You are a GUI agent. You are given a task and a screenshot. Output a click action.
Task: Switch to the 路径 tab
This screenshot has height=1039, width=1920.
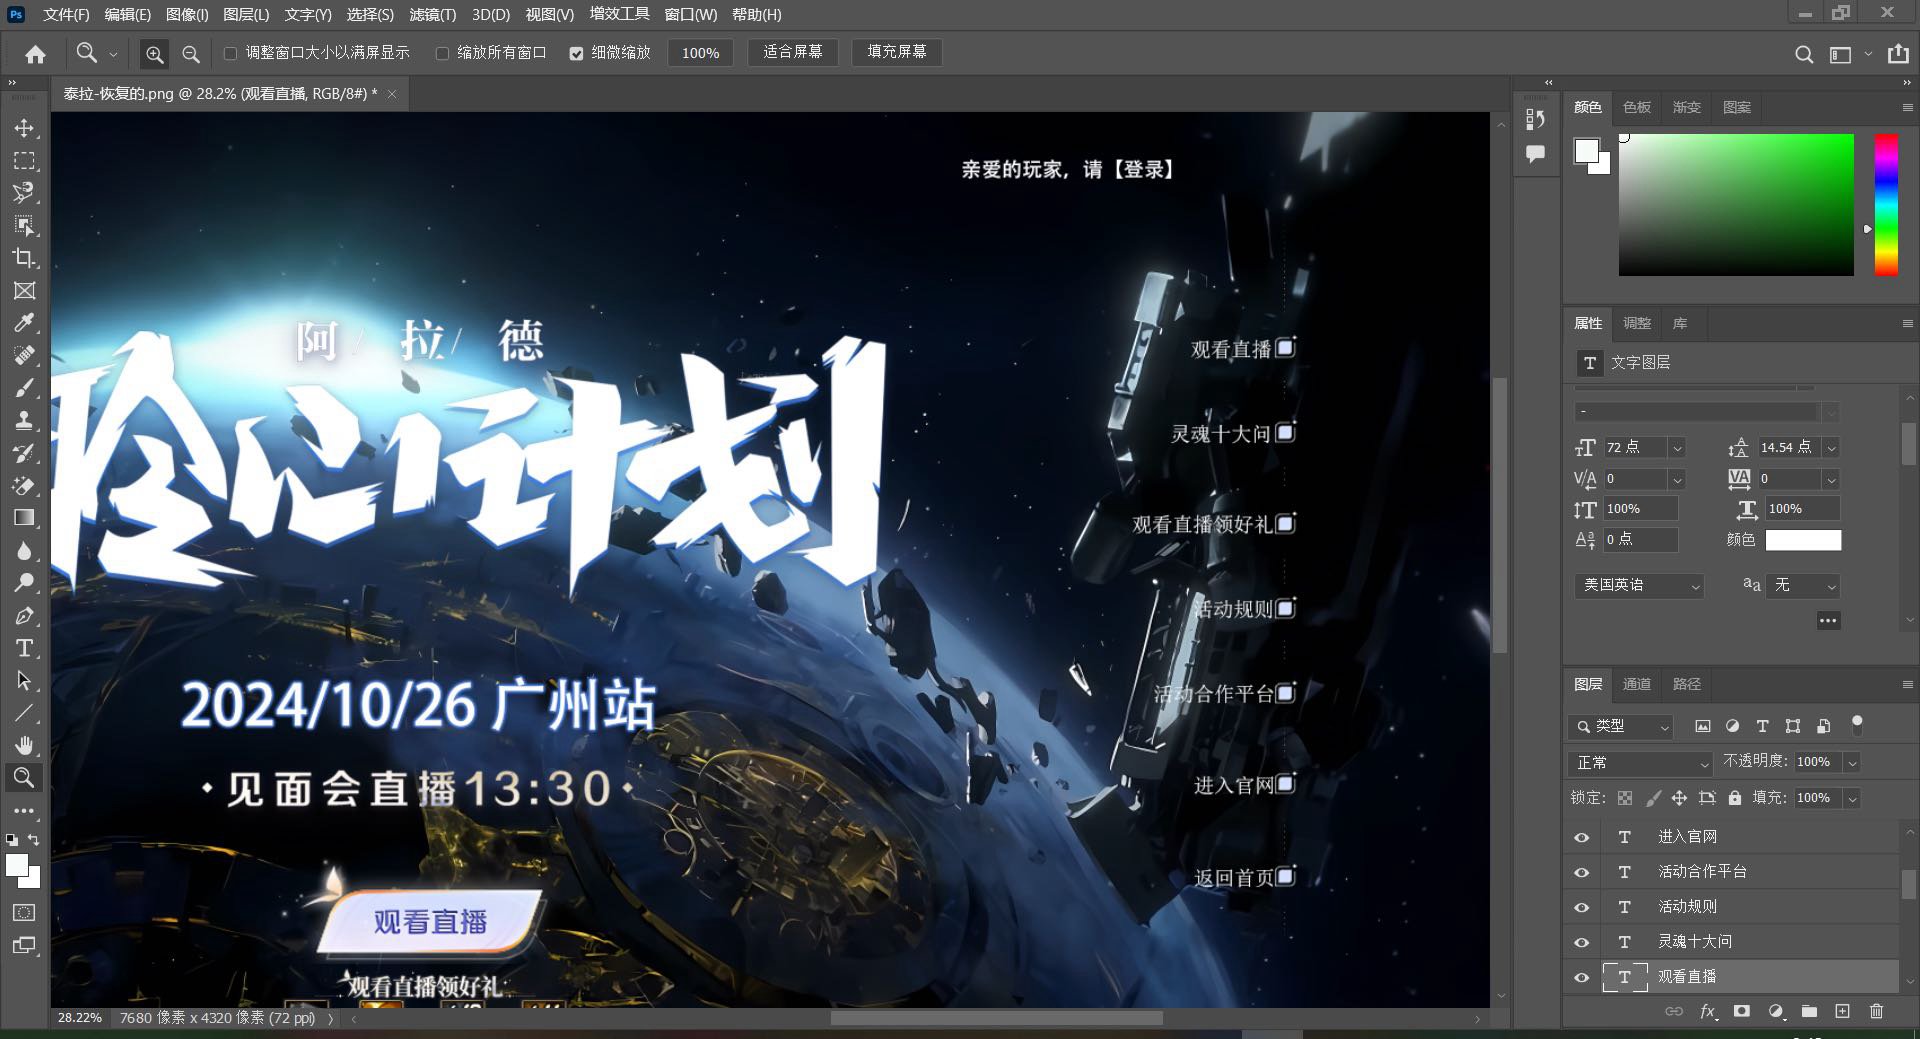click(x=1687, y=684)
